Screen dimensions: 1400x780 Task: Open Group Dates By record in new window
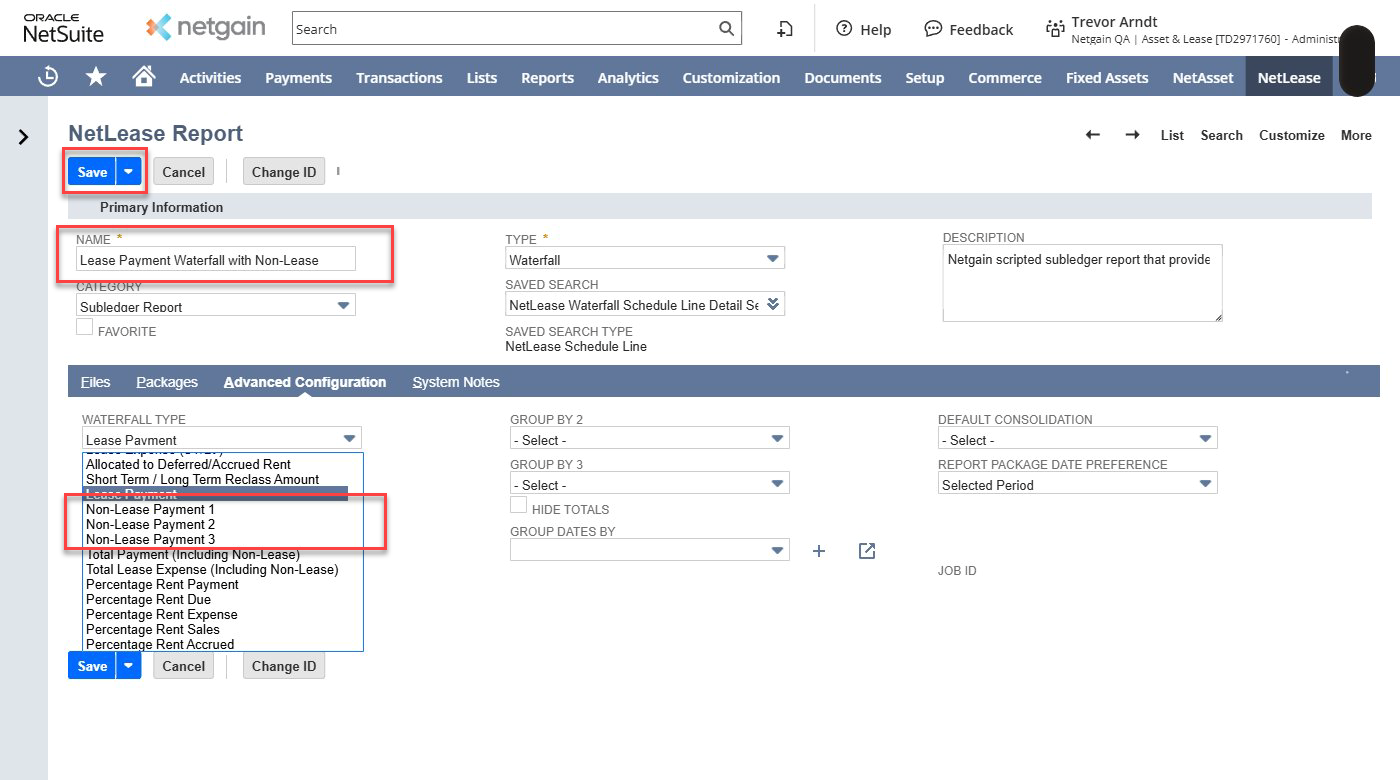click(x=867, y=551)
